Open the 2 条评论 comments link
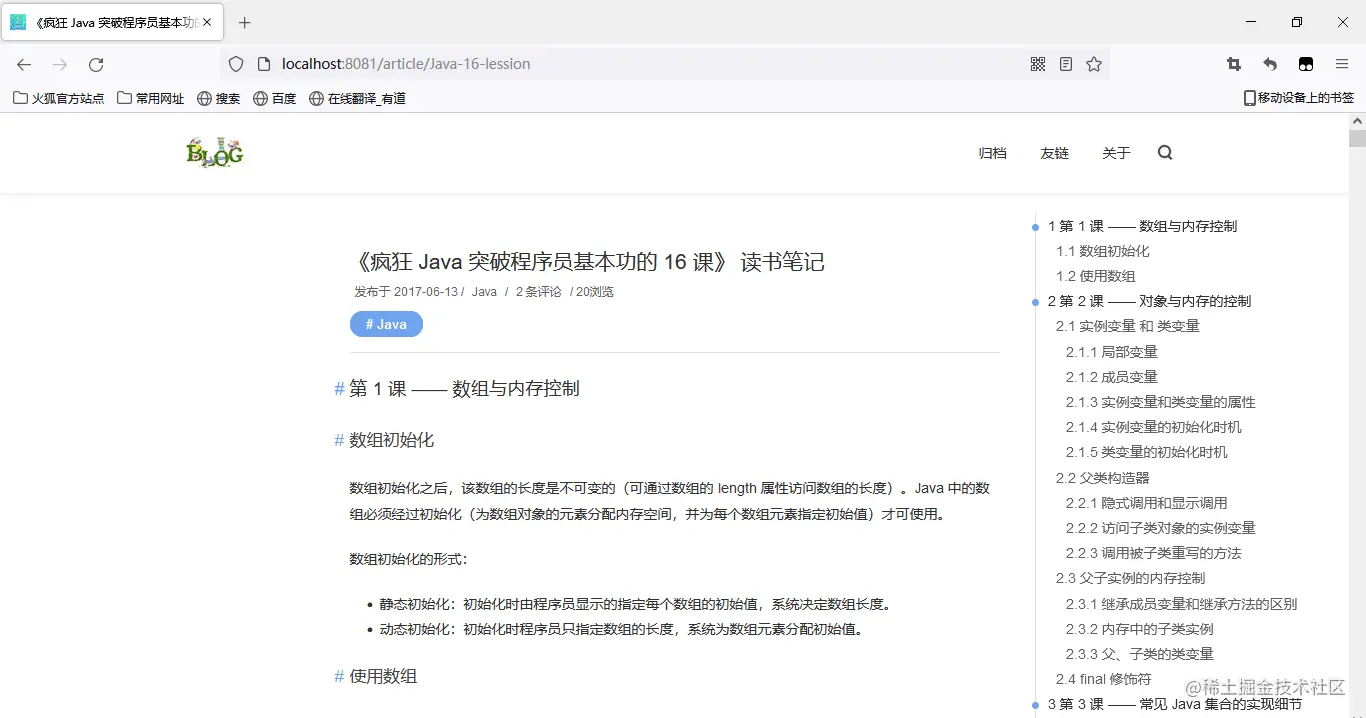 [537, 291]
